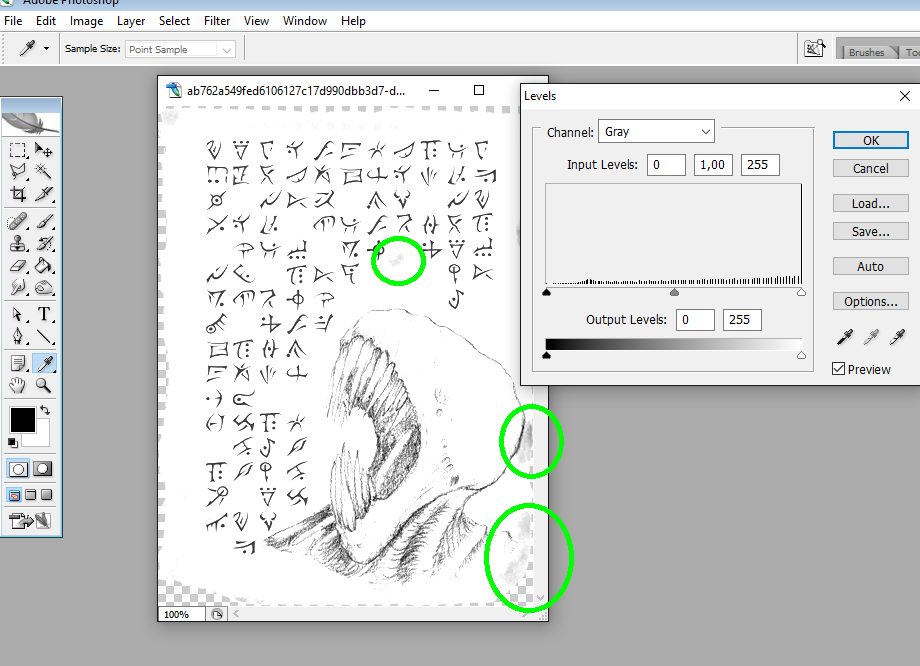
Task: Click the Set Black Point eyedropper in Levels
Action: (845, 337)
